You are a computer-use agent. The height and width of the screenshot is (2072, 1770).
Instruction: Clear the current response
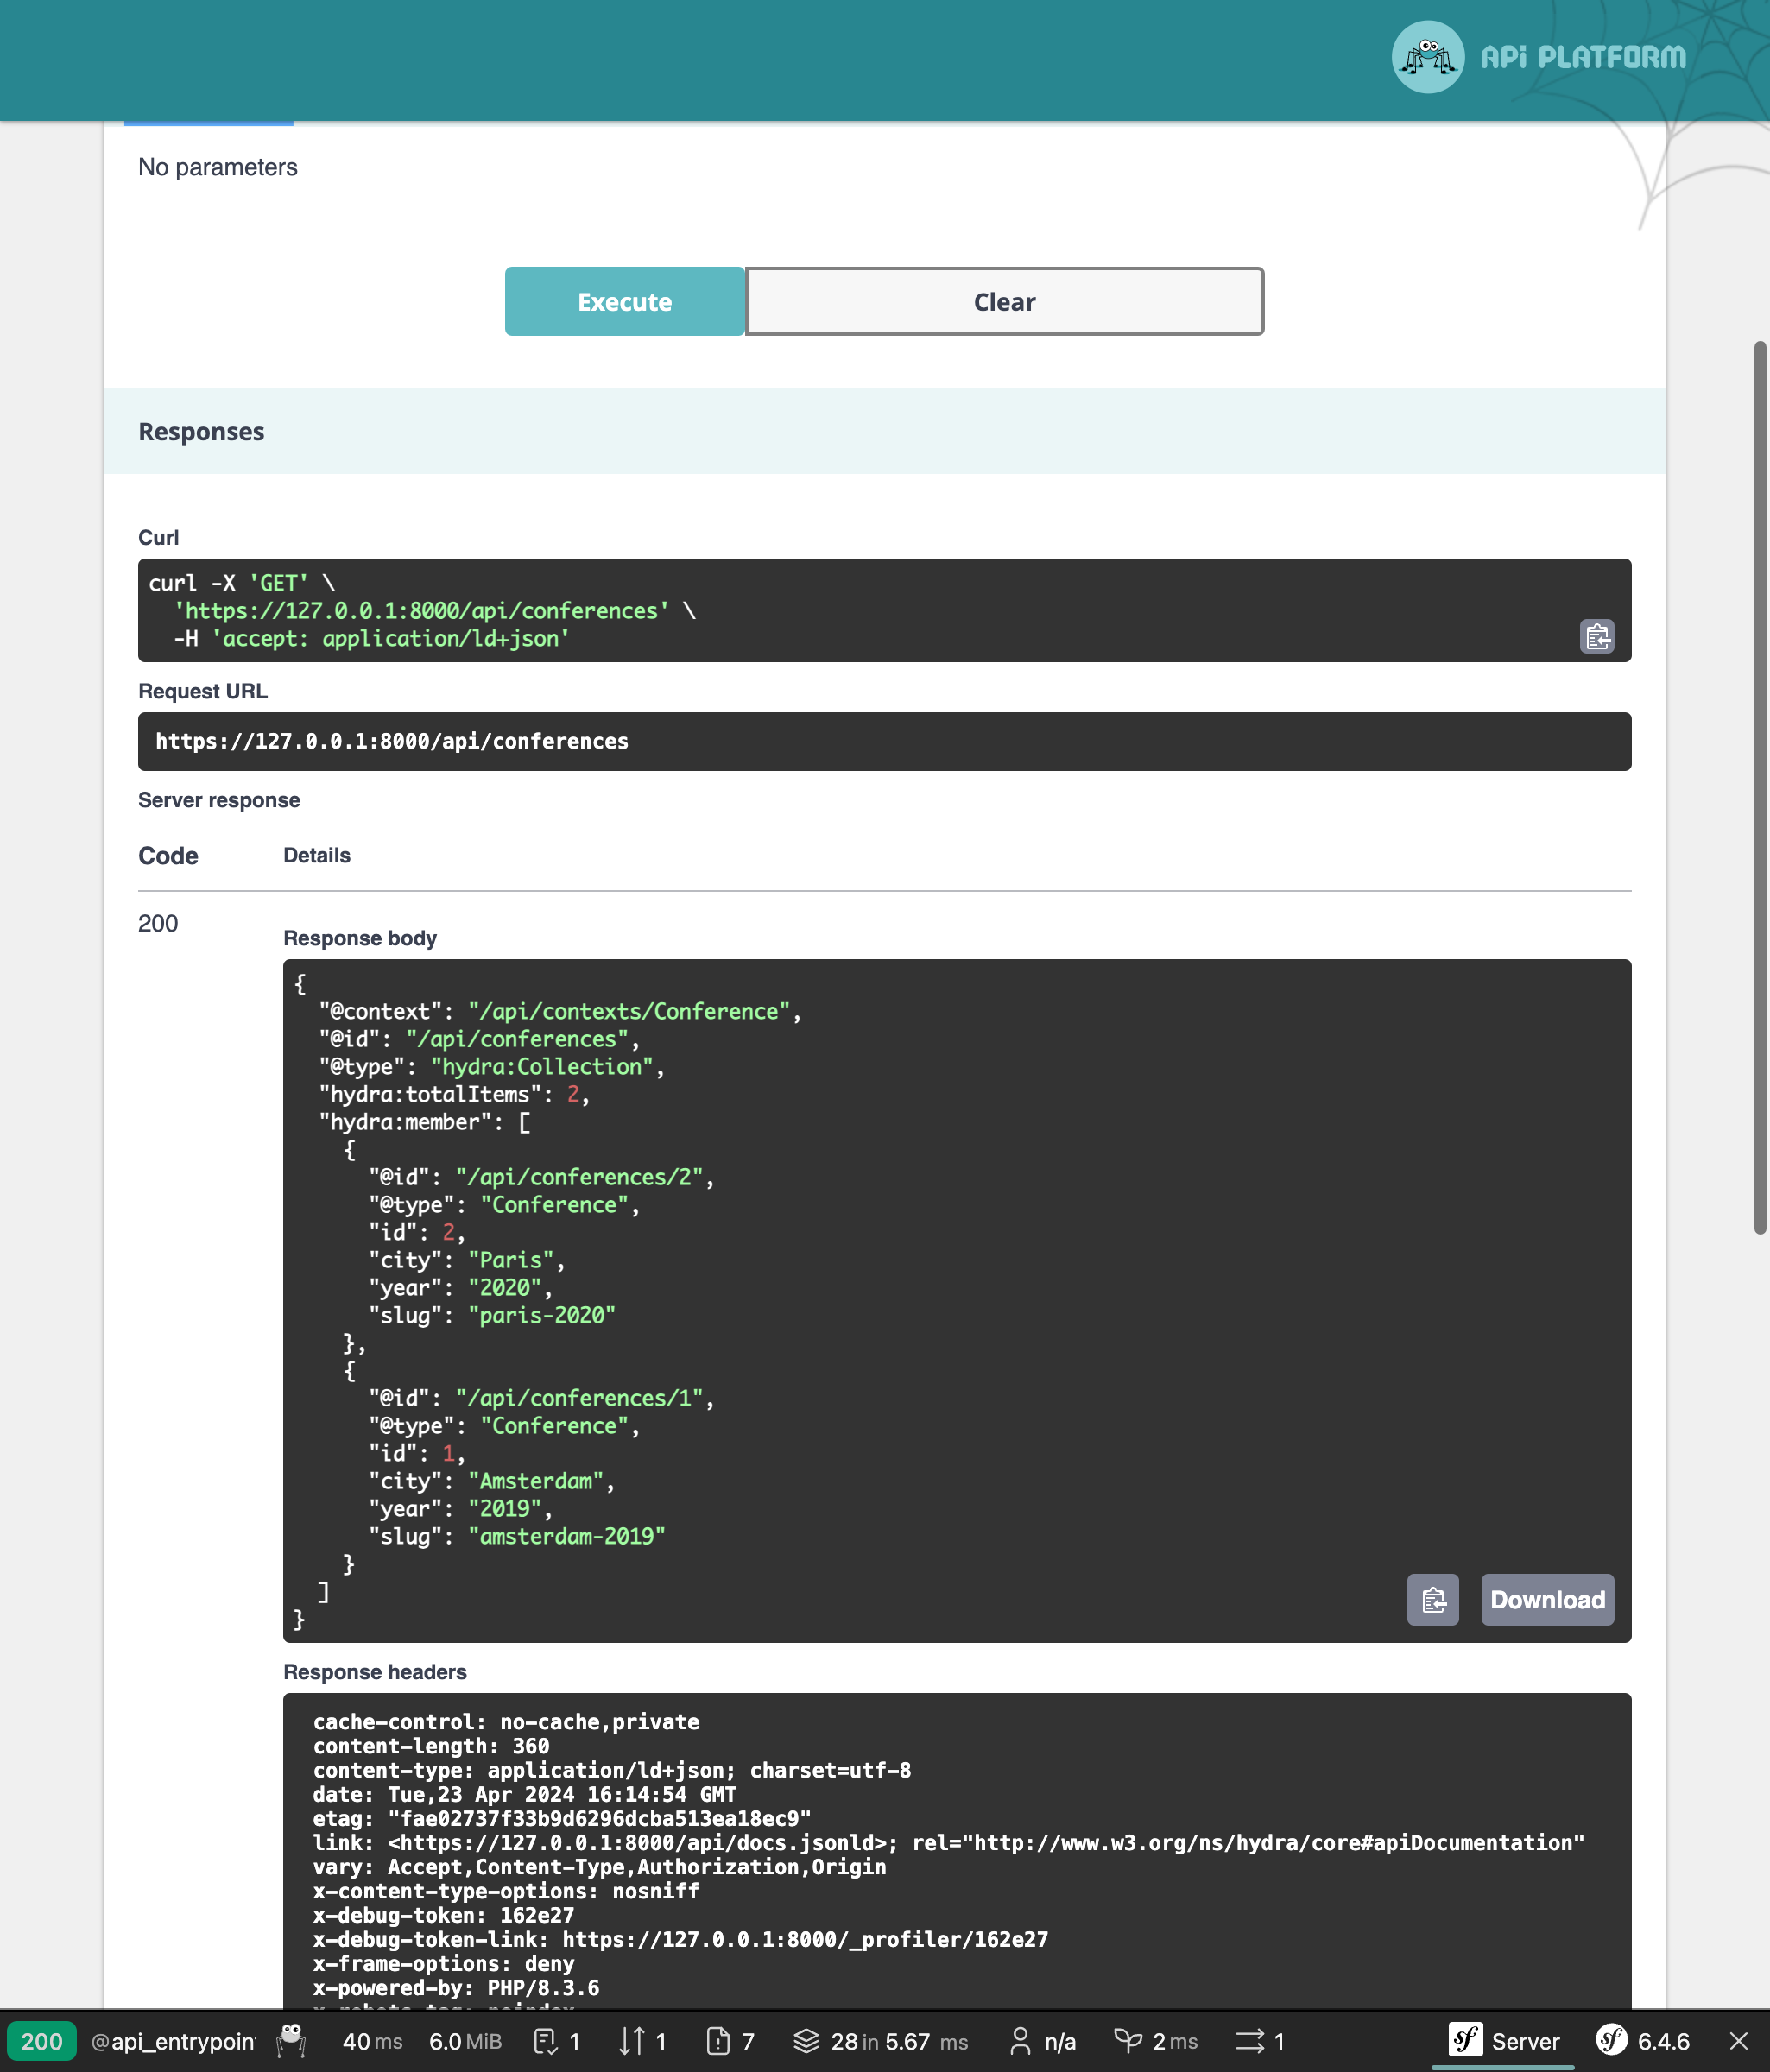tap(1003, 301)
